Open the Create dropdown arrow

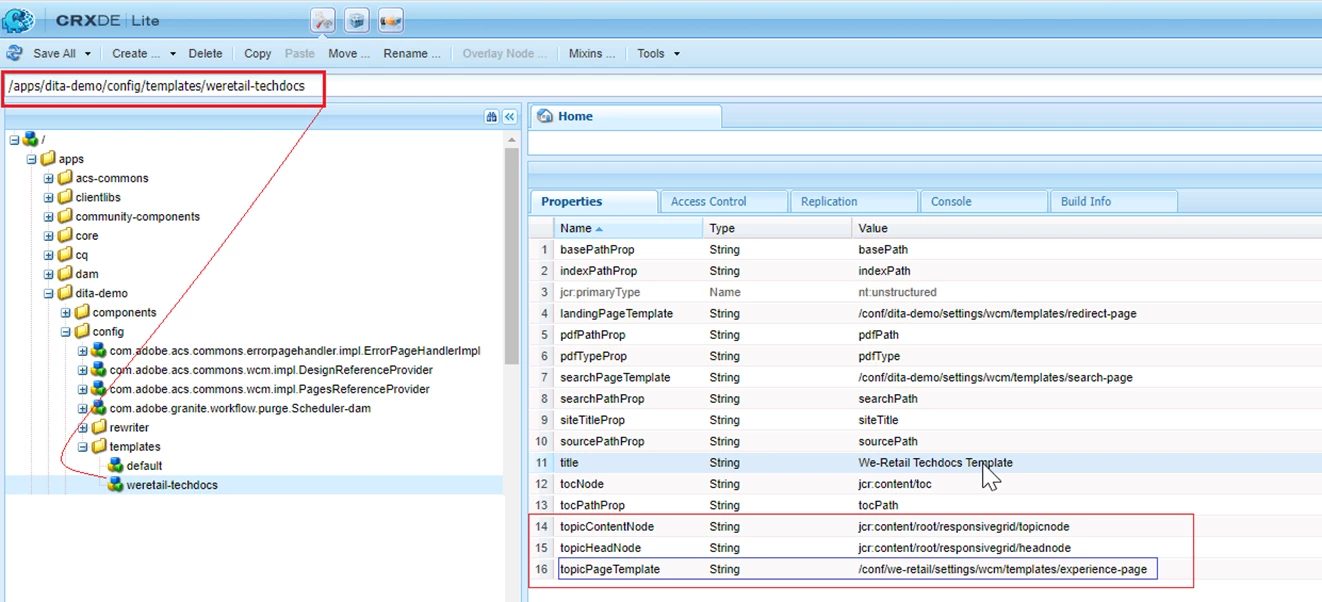point(173,54)
